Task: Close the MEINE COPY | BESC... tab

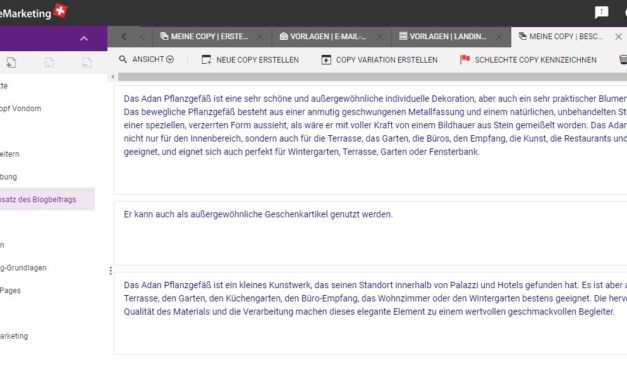Action: 618,37
